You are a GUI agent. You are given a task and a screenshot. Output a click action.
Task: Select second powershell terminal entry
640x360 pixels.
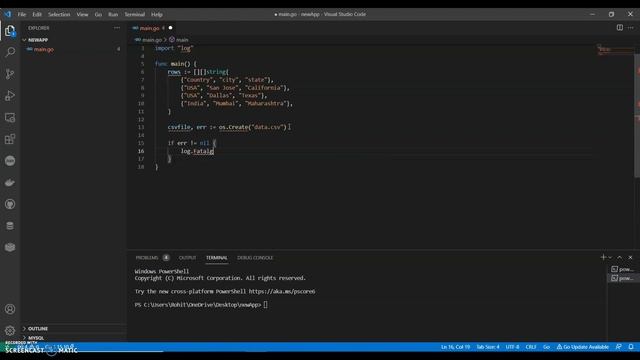coord(622,278)
